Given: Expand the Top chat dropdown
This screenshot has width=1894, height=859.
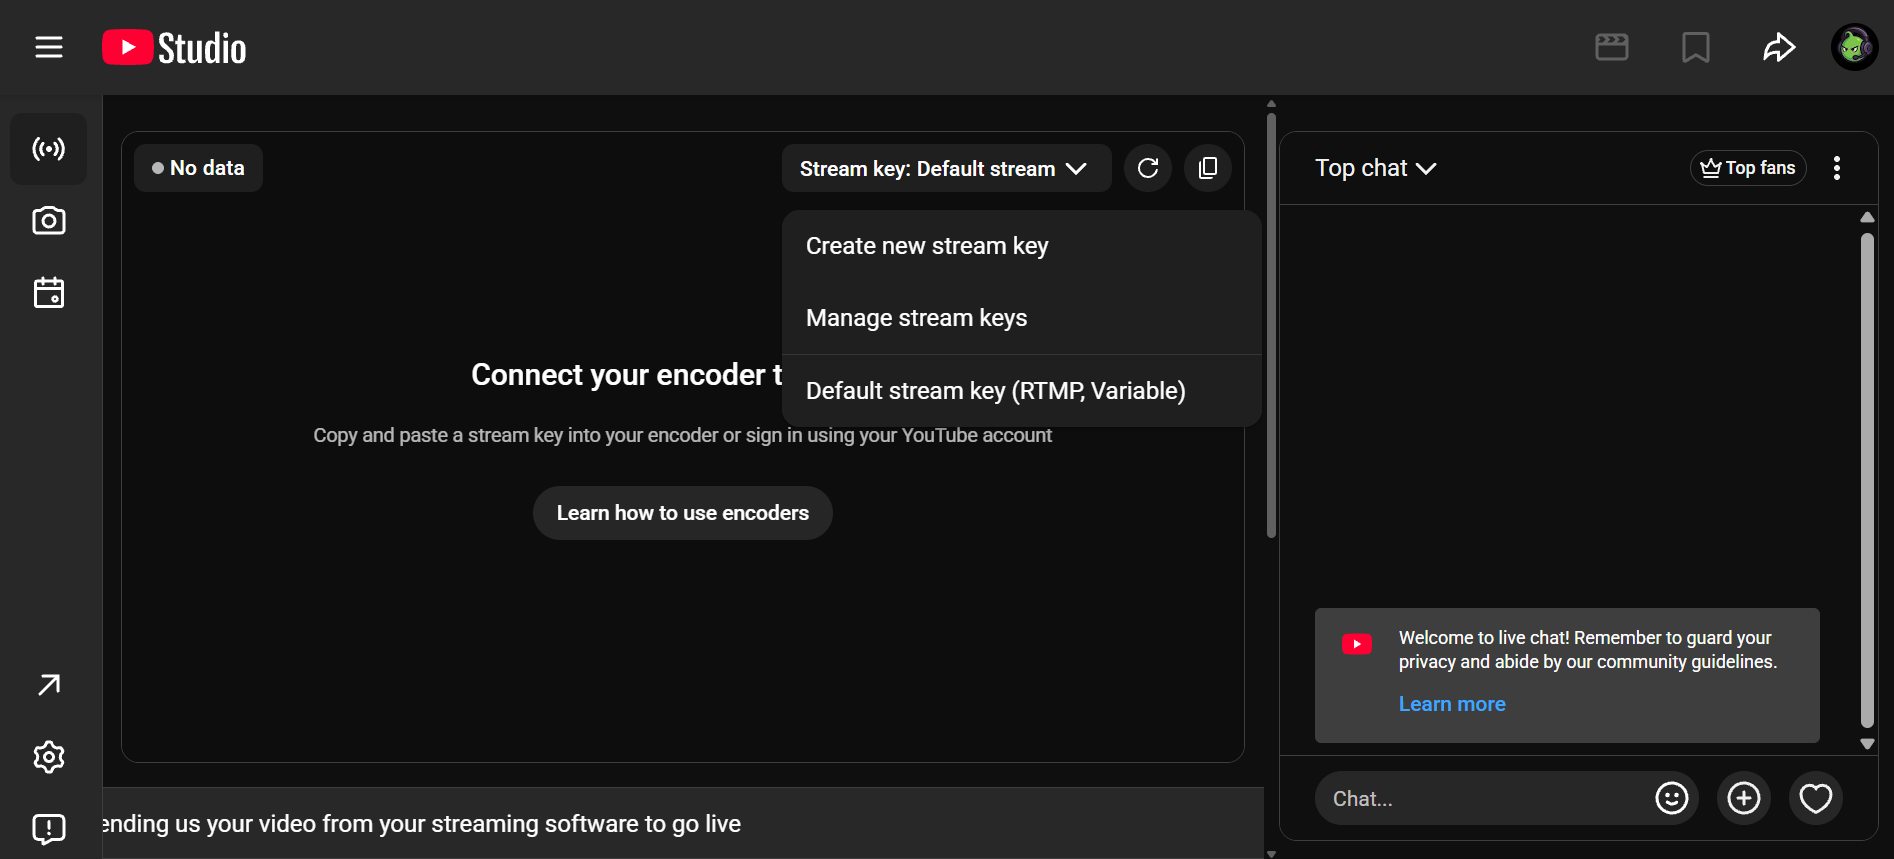Looking at the screenshot, I should (x=1376, y=168).
